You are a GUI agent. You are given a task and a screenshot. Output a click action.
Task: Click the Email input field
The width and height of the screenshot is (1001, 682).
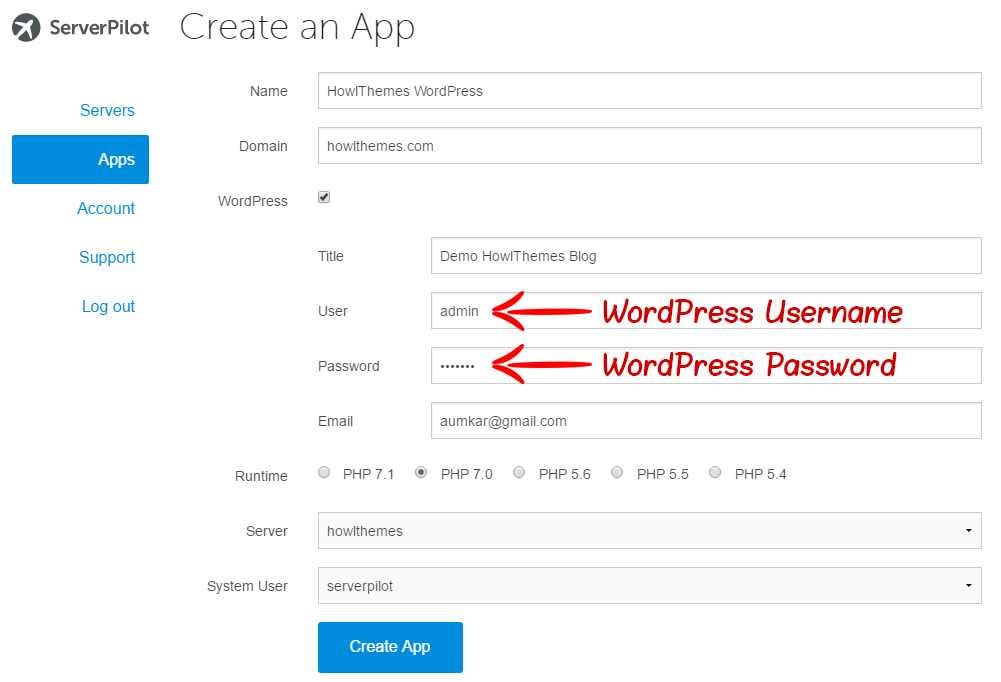[x=706, y=420]
